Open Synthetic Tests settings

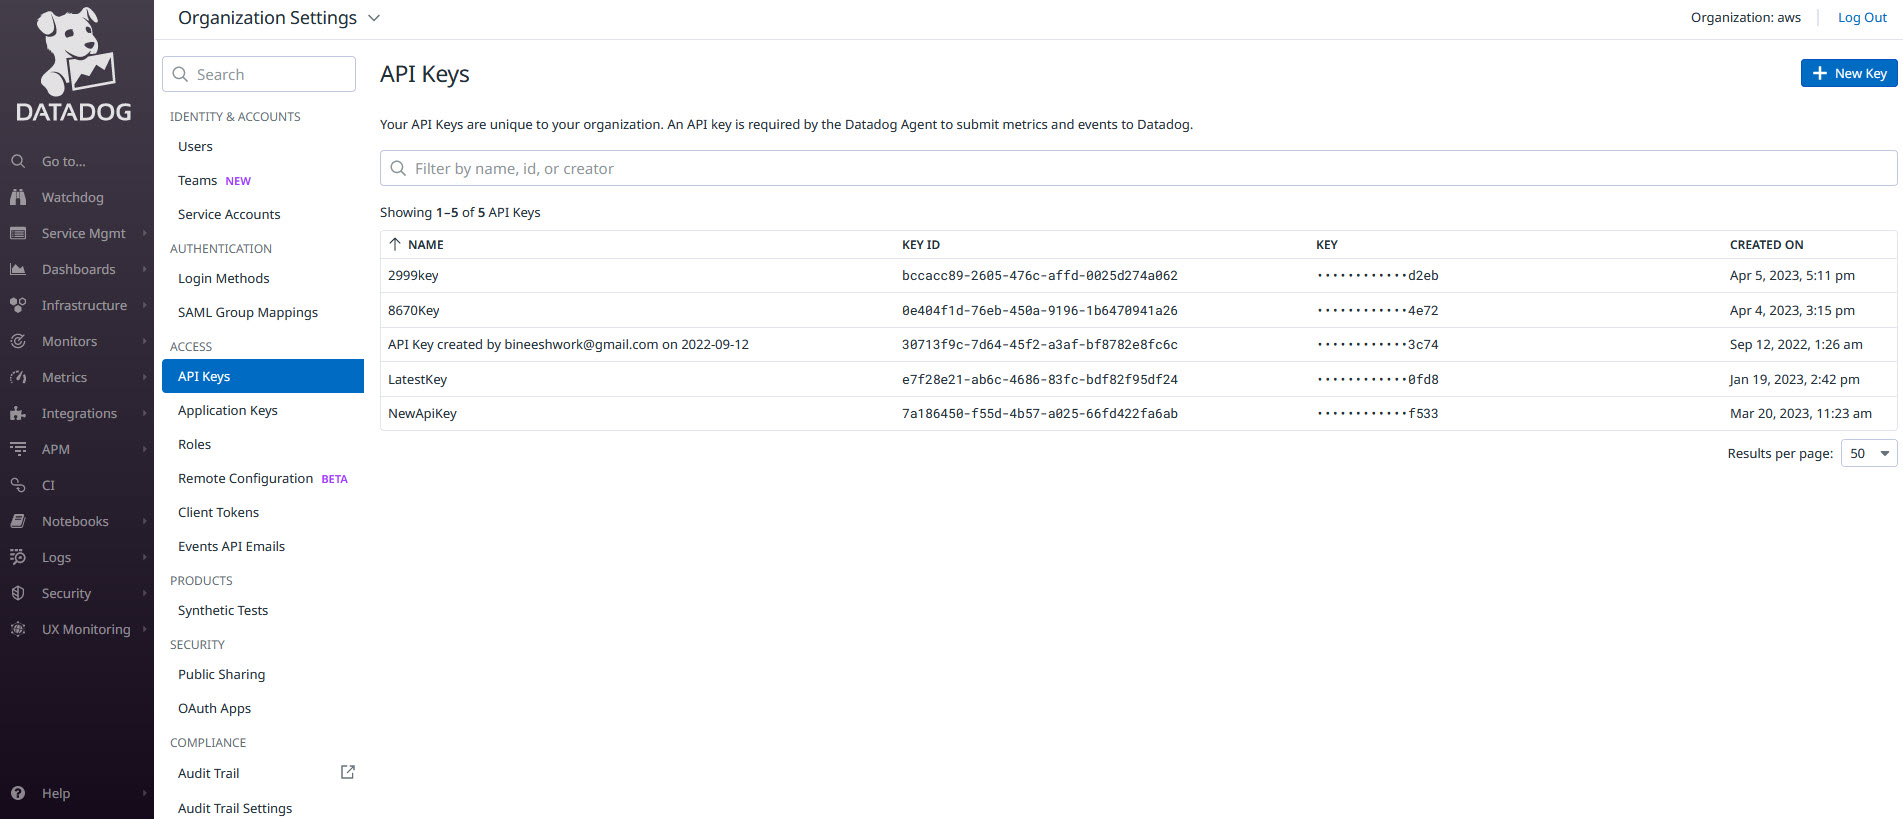[x=223, y=610]
